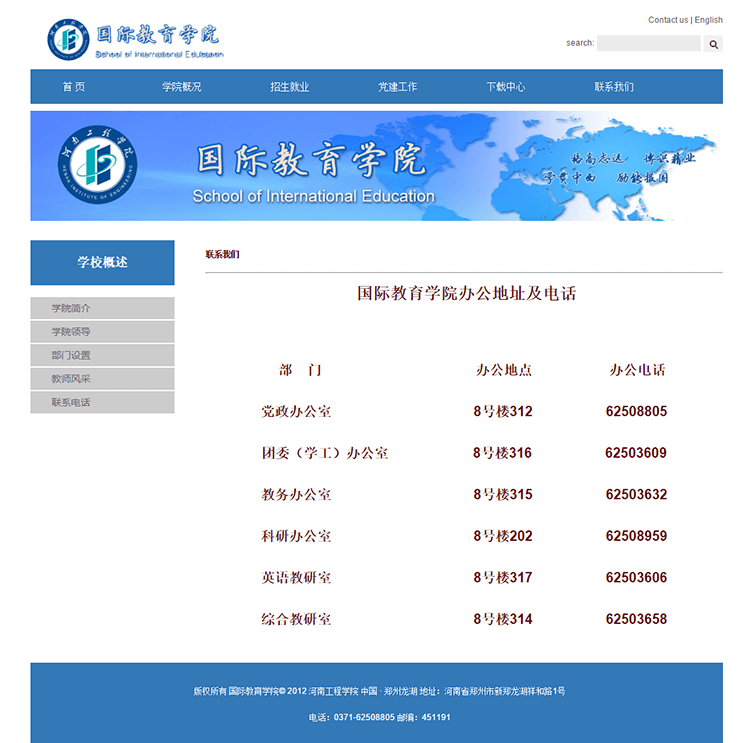Image resolution: width=750 pixels, height=743 pixels.
Task: Click the 学校概述 sidebar header
Action: [x=102, y=263]
